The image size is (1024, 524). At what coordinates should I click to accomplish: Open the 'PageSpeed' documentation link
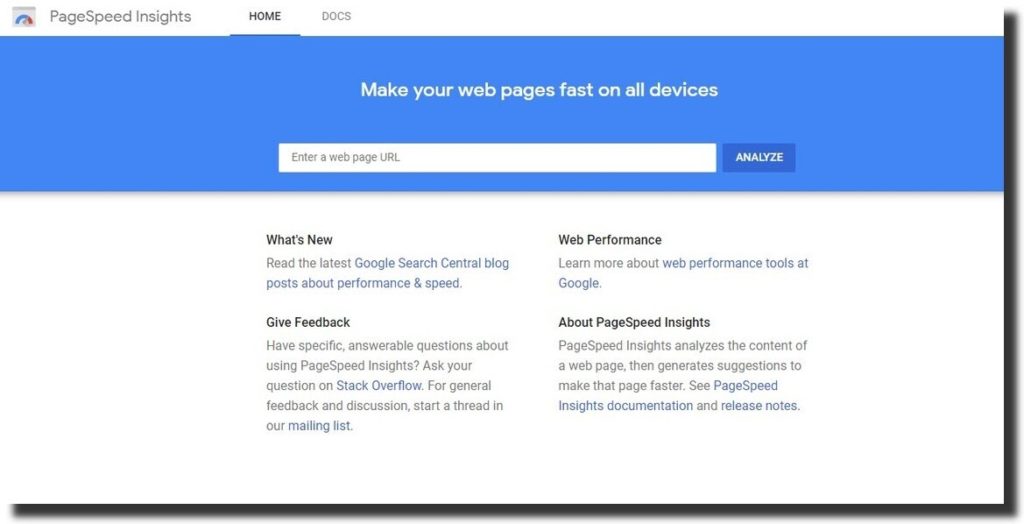(745, 386)
